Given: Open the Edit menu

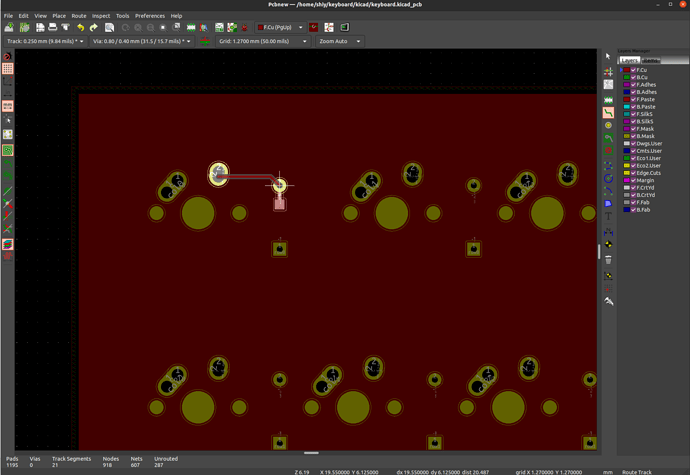Looking at the screenshot, I should click(x=23, y=16).
